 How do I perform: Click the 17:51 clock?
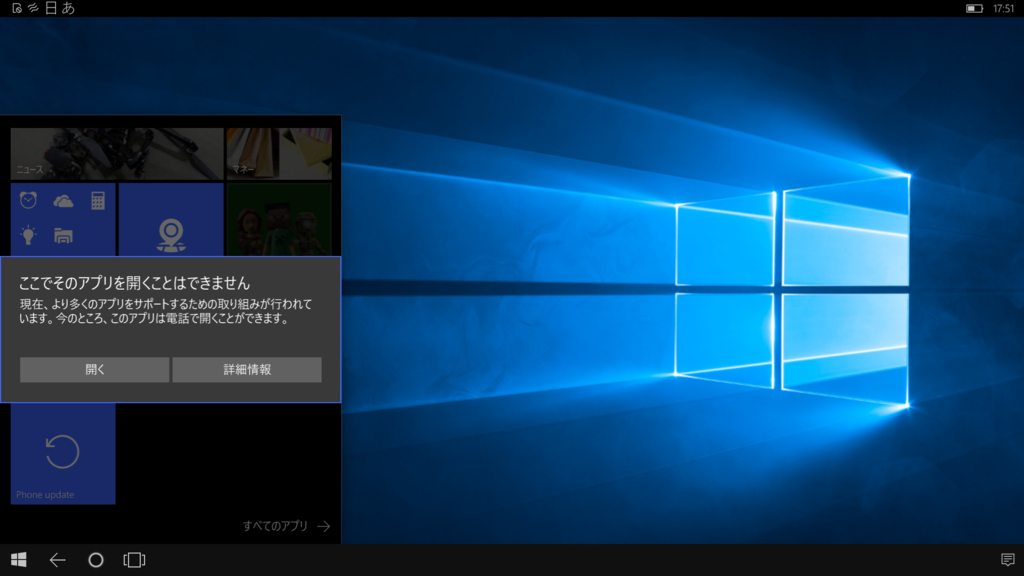click(x=1004, y=8)
